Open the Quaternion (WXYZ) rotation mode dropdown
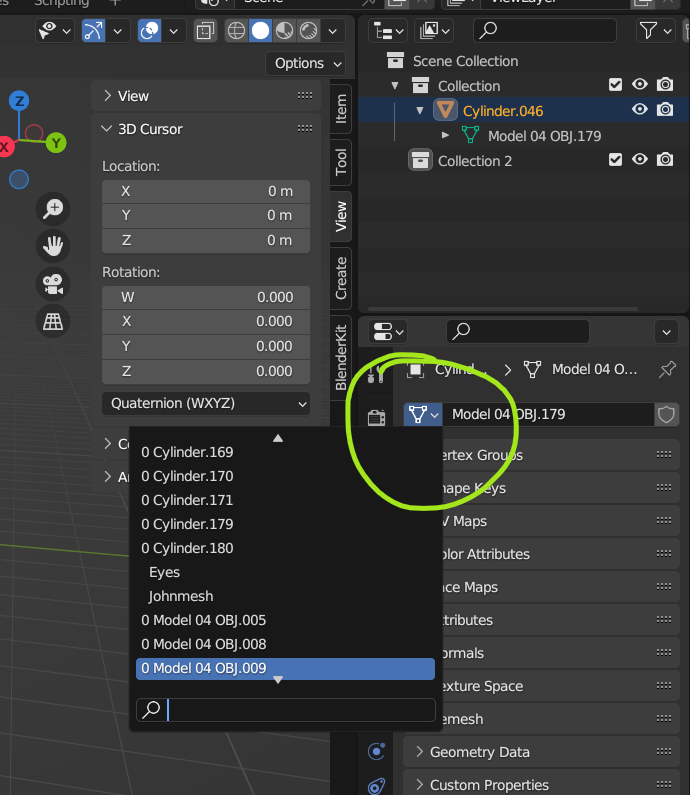This screenshot has height=795, width=690. click(x=206, y=404)
